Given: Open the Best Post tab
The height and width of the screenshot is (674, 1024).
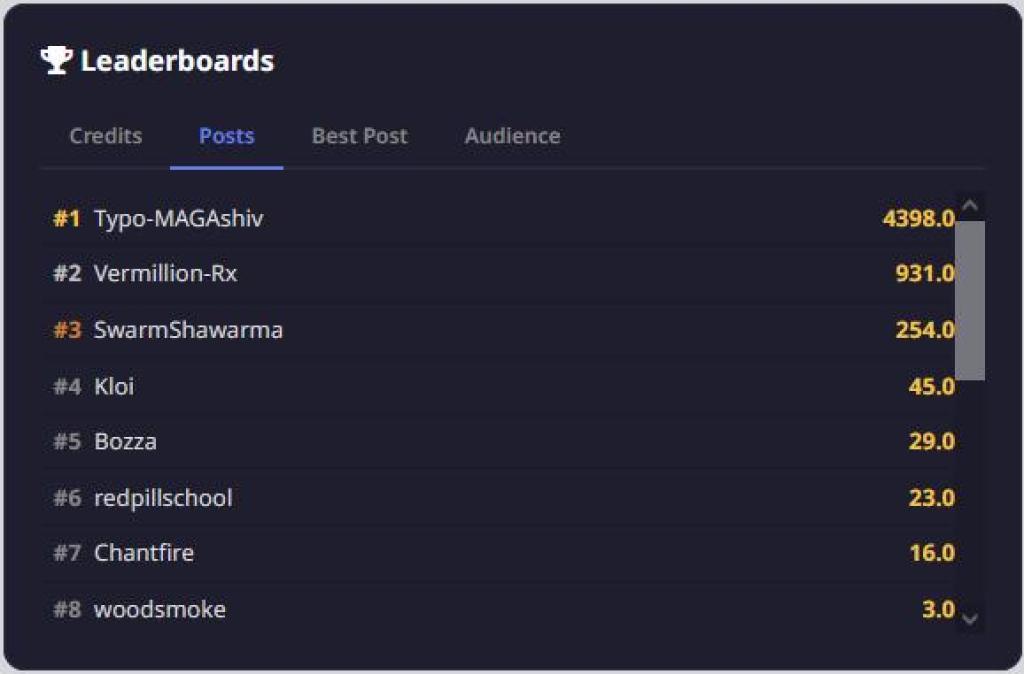Looking at the screenshot, I should [359, 136].
